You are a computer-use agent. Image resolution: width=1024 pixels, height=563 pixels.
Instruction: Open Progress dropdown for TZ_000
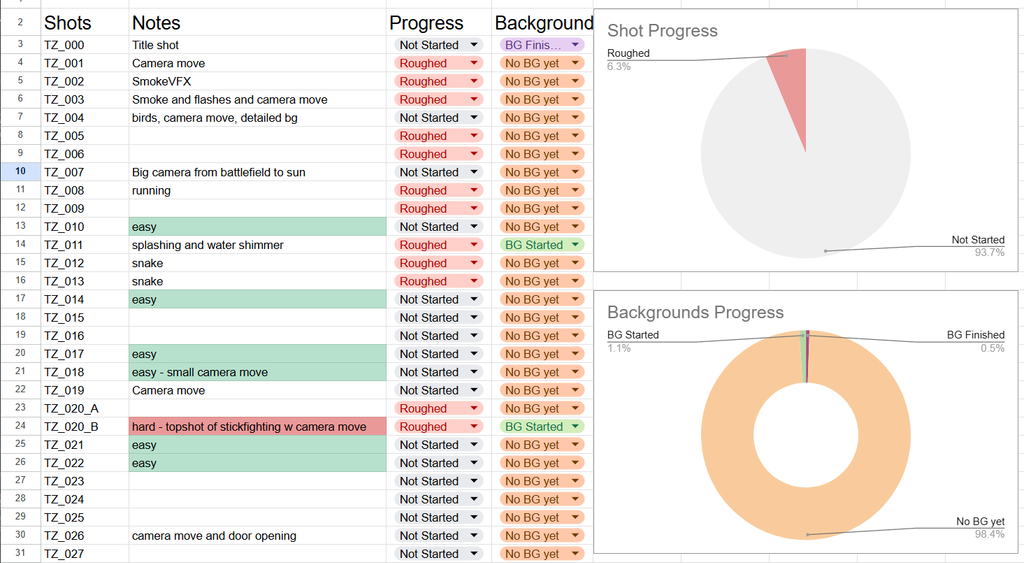438,45
